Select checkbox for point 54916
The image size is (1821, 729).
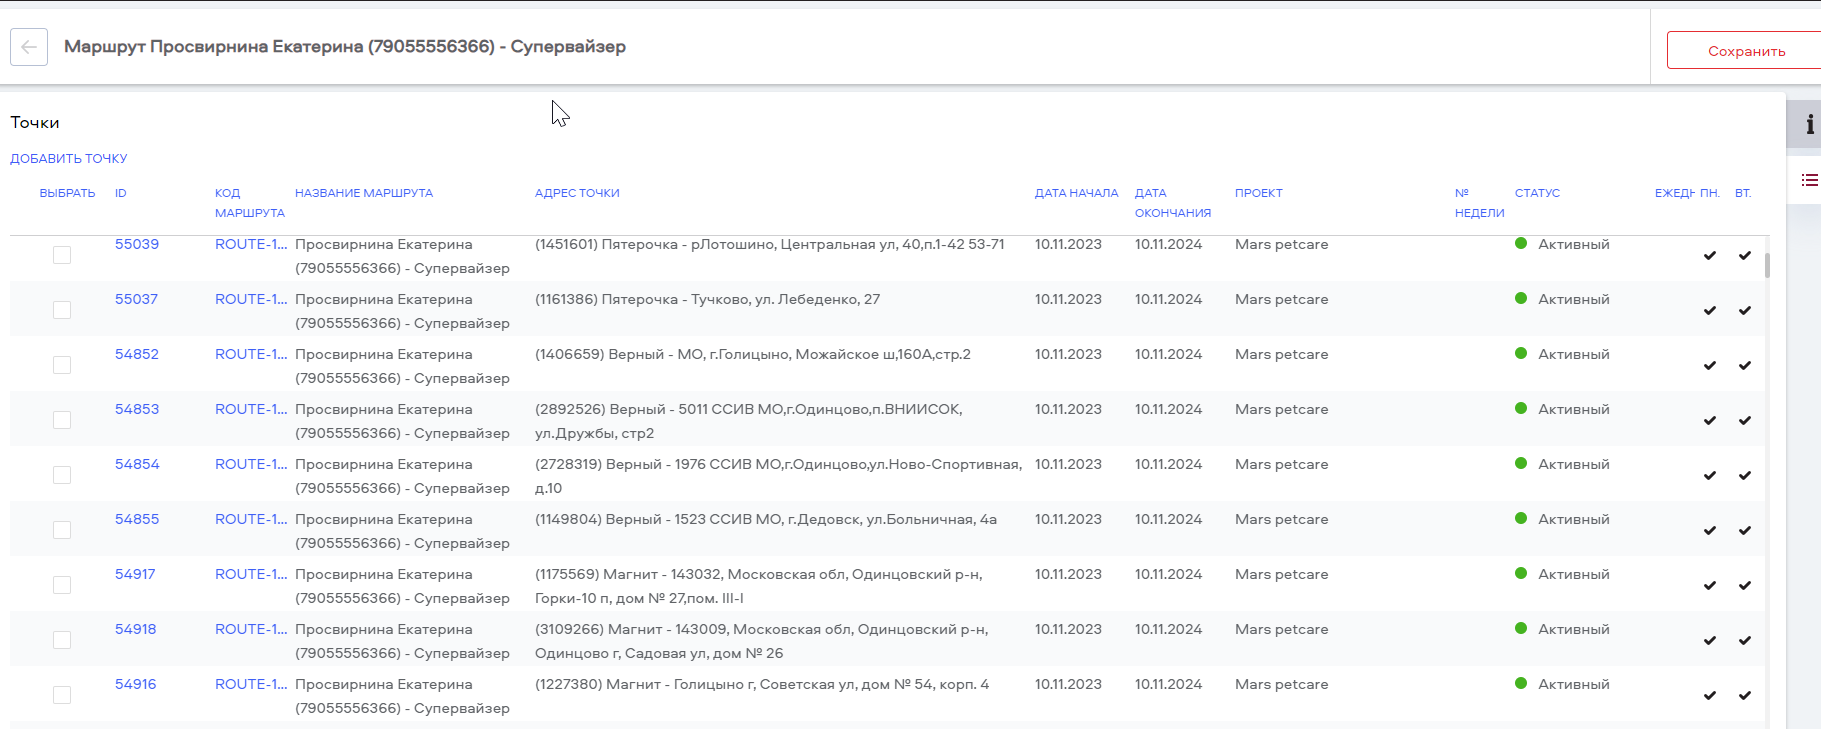(x=62, y=695)
